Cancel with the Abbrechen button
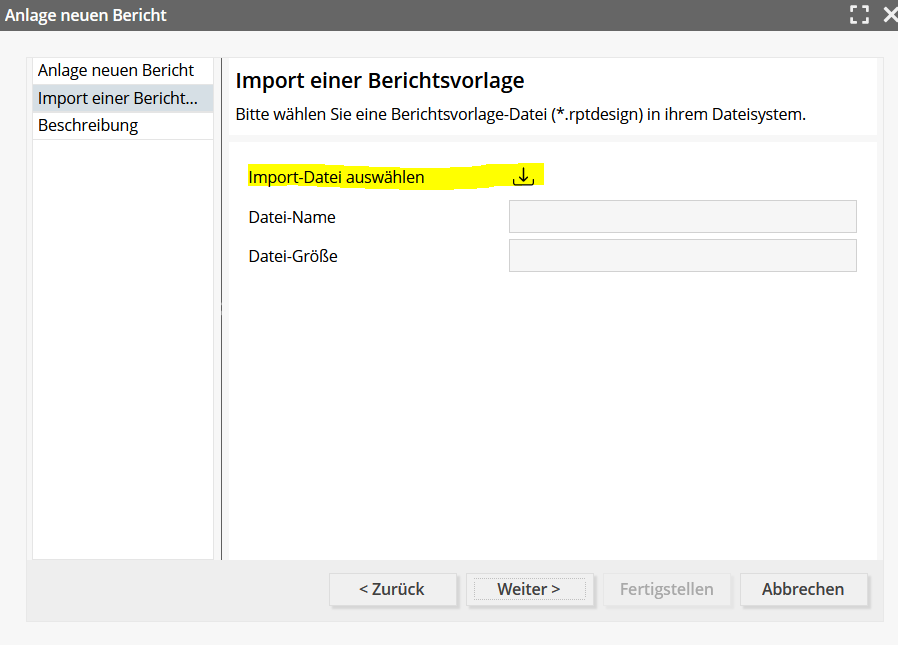 coord(803,589)
